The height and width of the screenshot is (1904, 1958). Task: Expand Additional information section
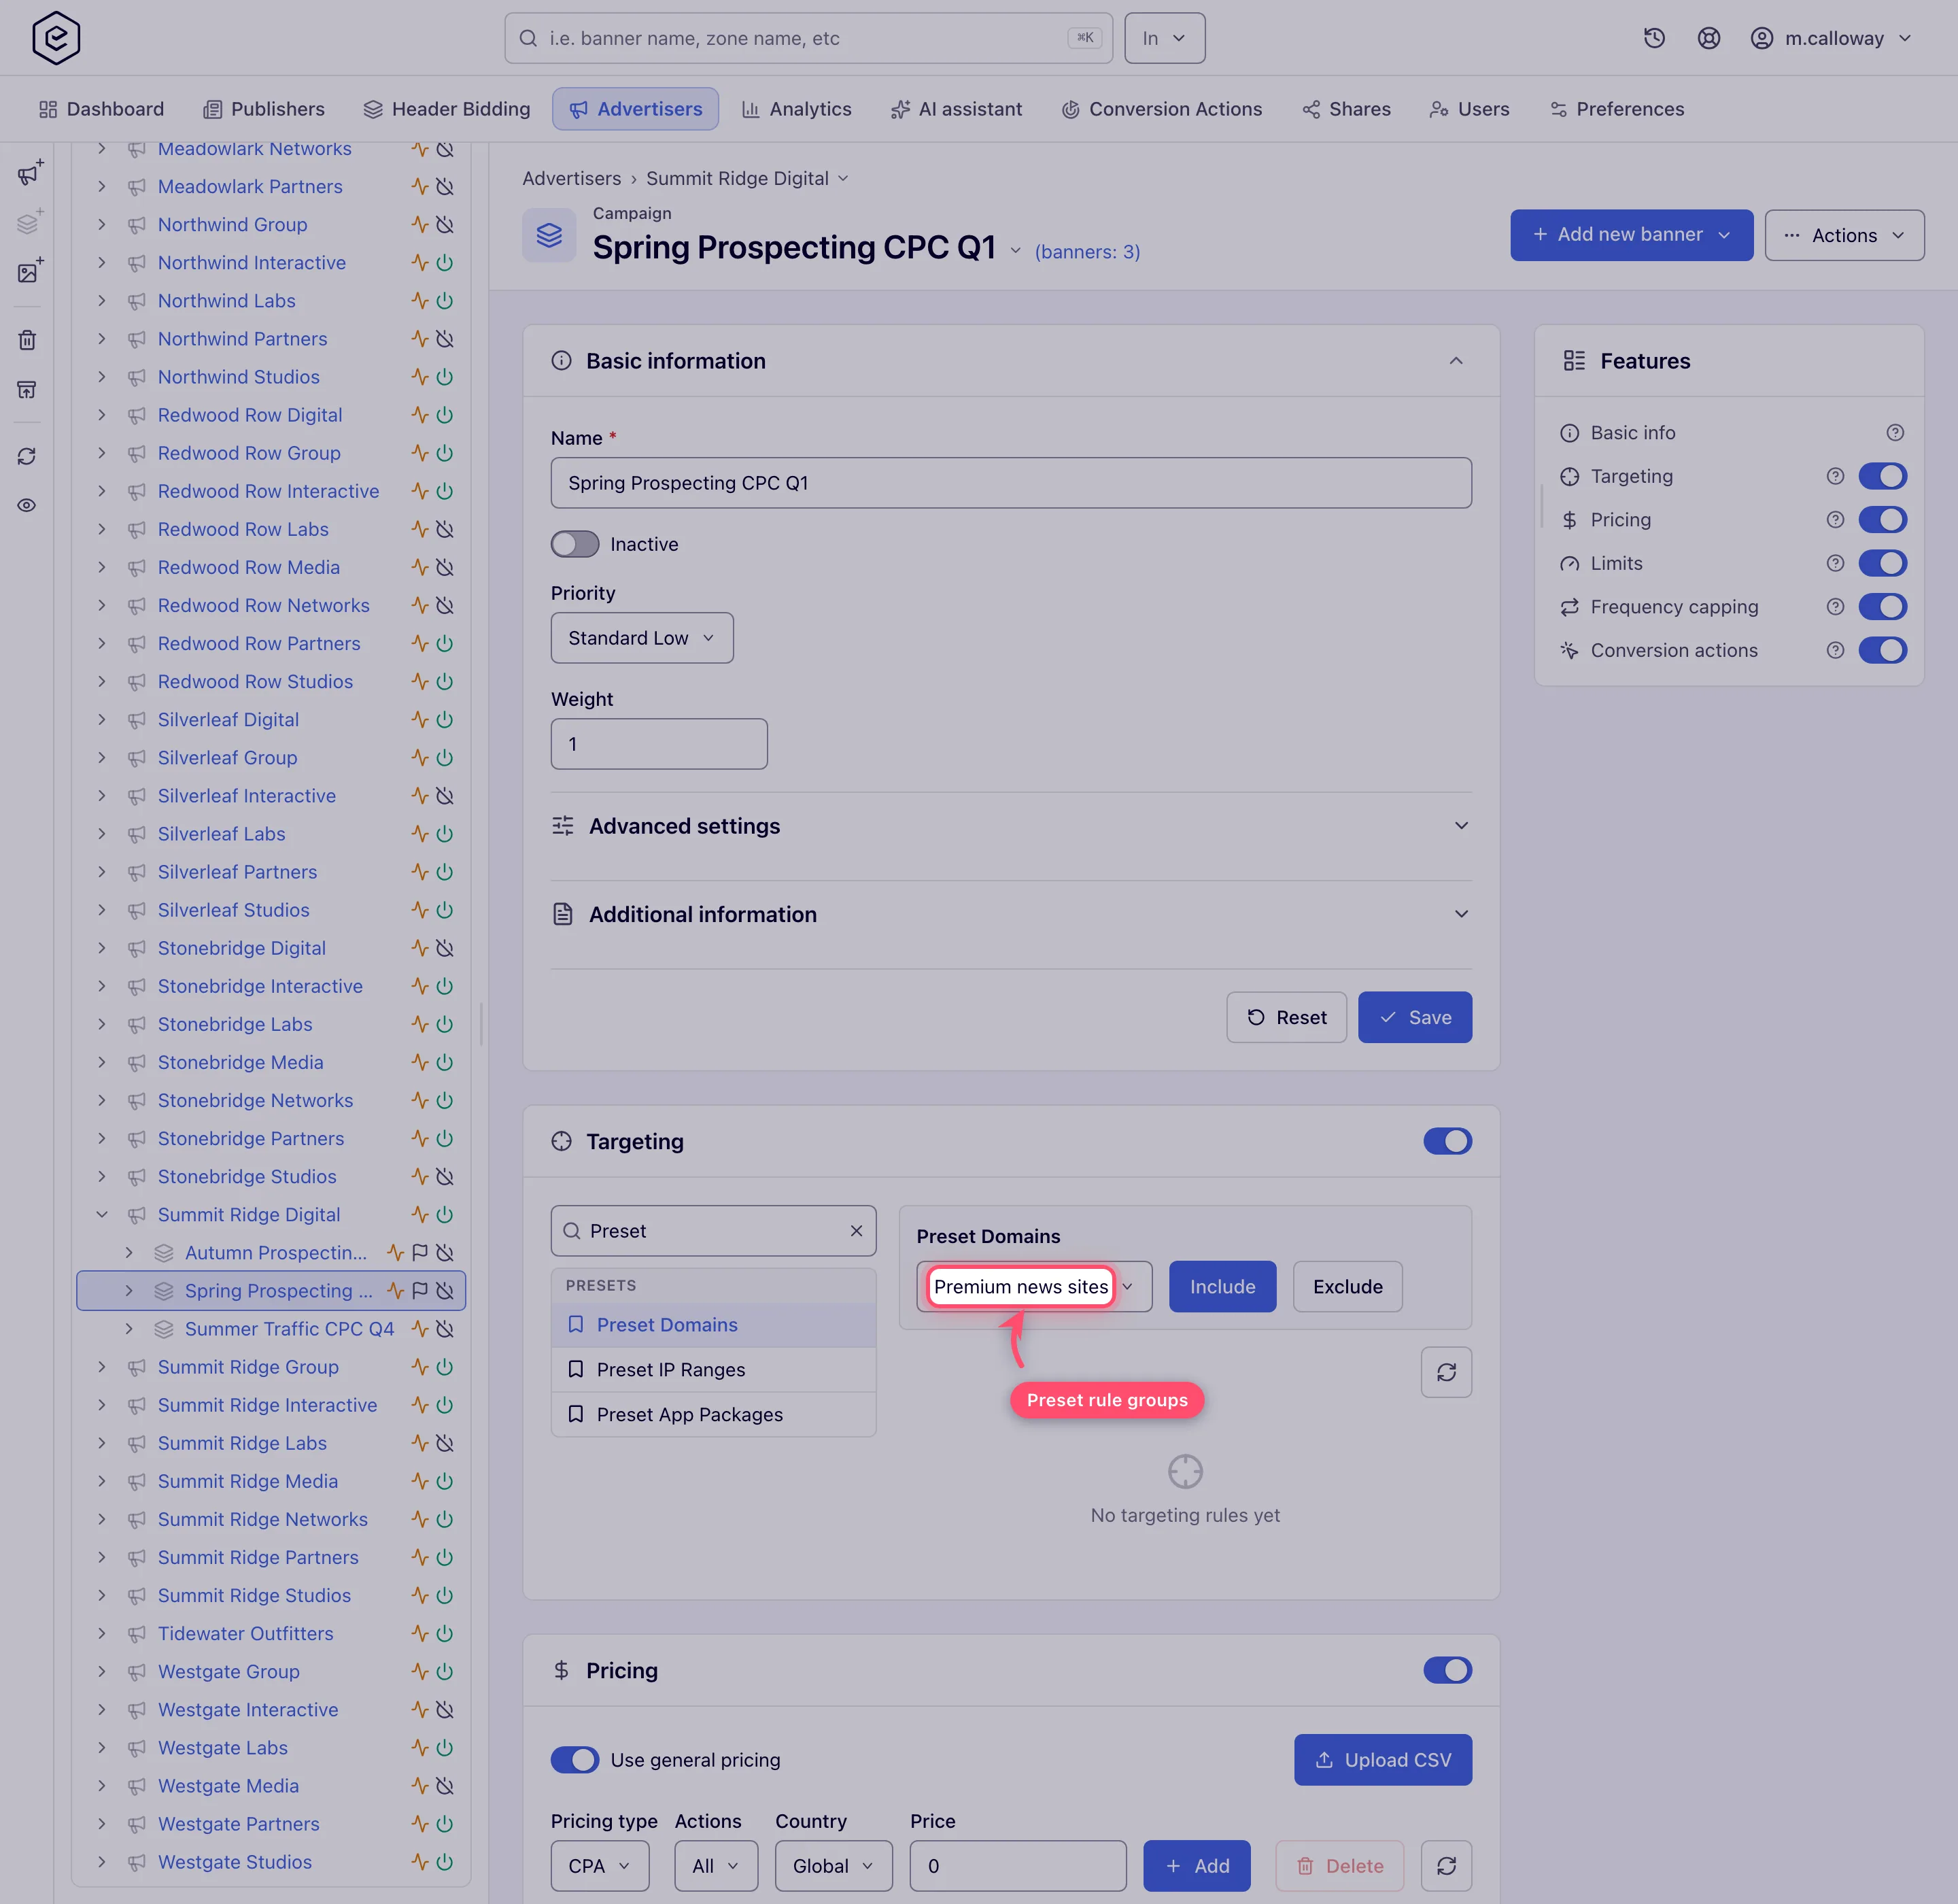(x=1011, y=914)
